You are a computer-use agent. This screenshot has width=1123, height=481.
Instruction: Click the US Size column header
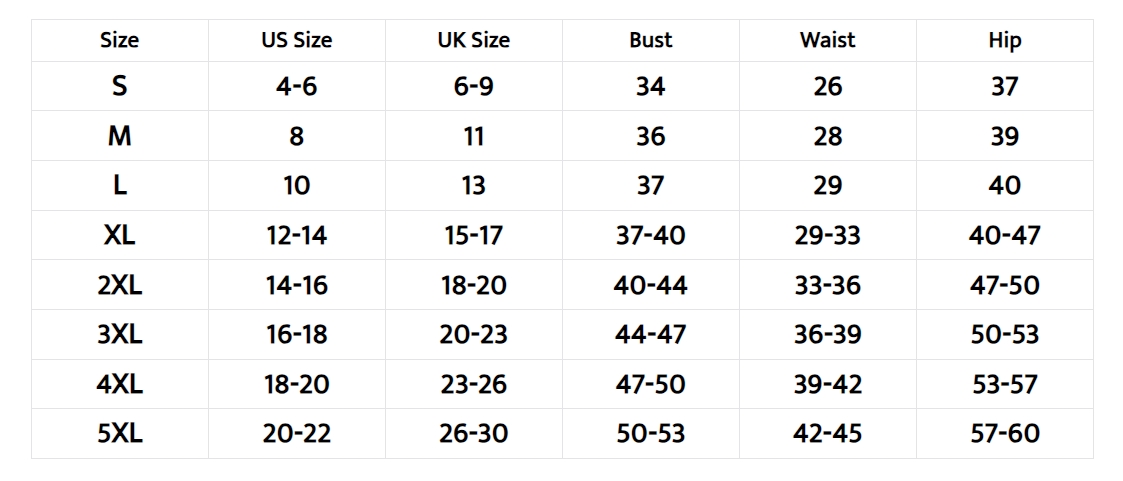[296, 41]
